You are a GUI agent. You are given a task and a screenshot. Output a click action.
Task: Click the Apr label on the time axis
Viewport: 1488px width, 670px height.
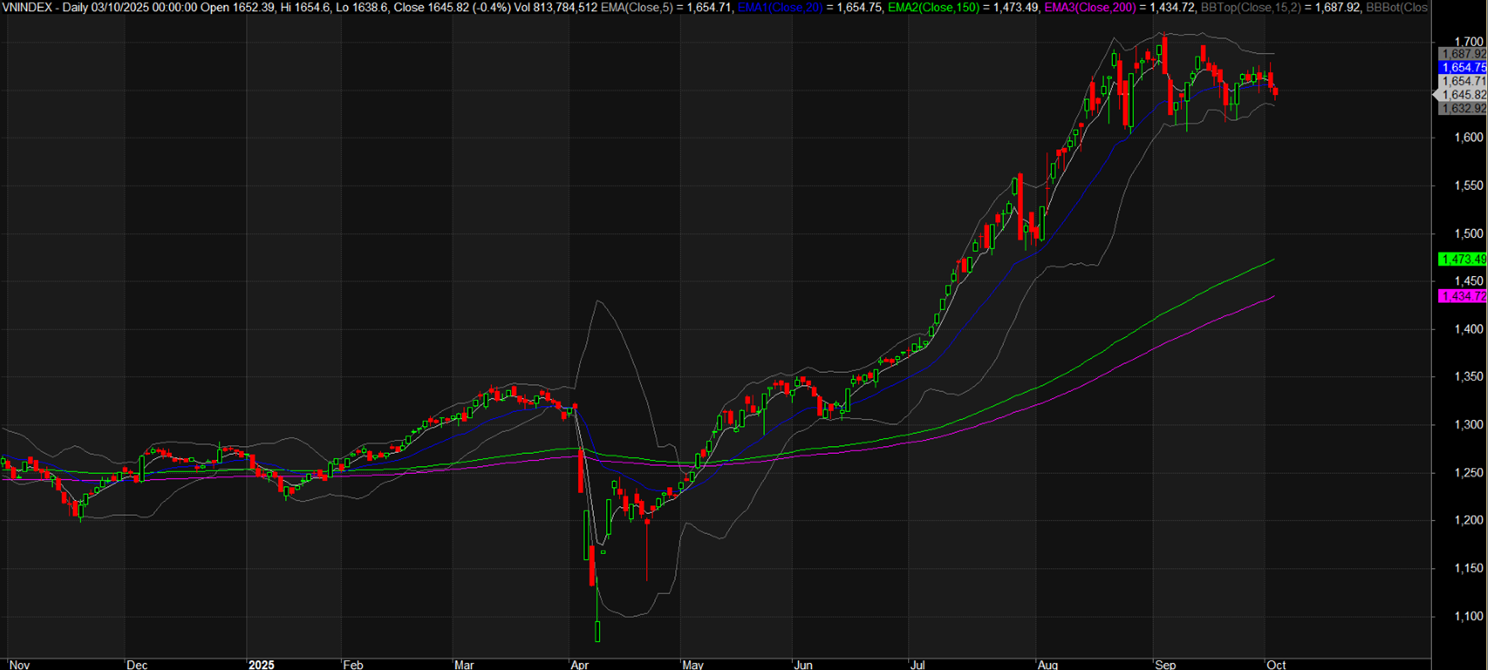tap(579, 663)
